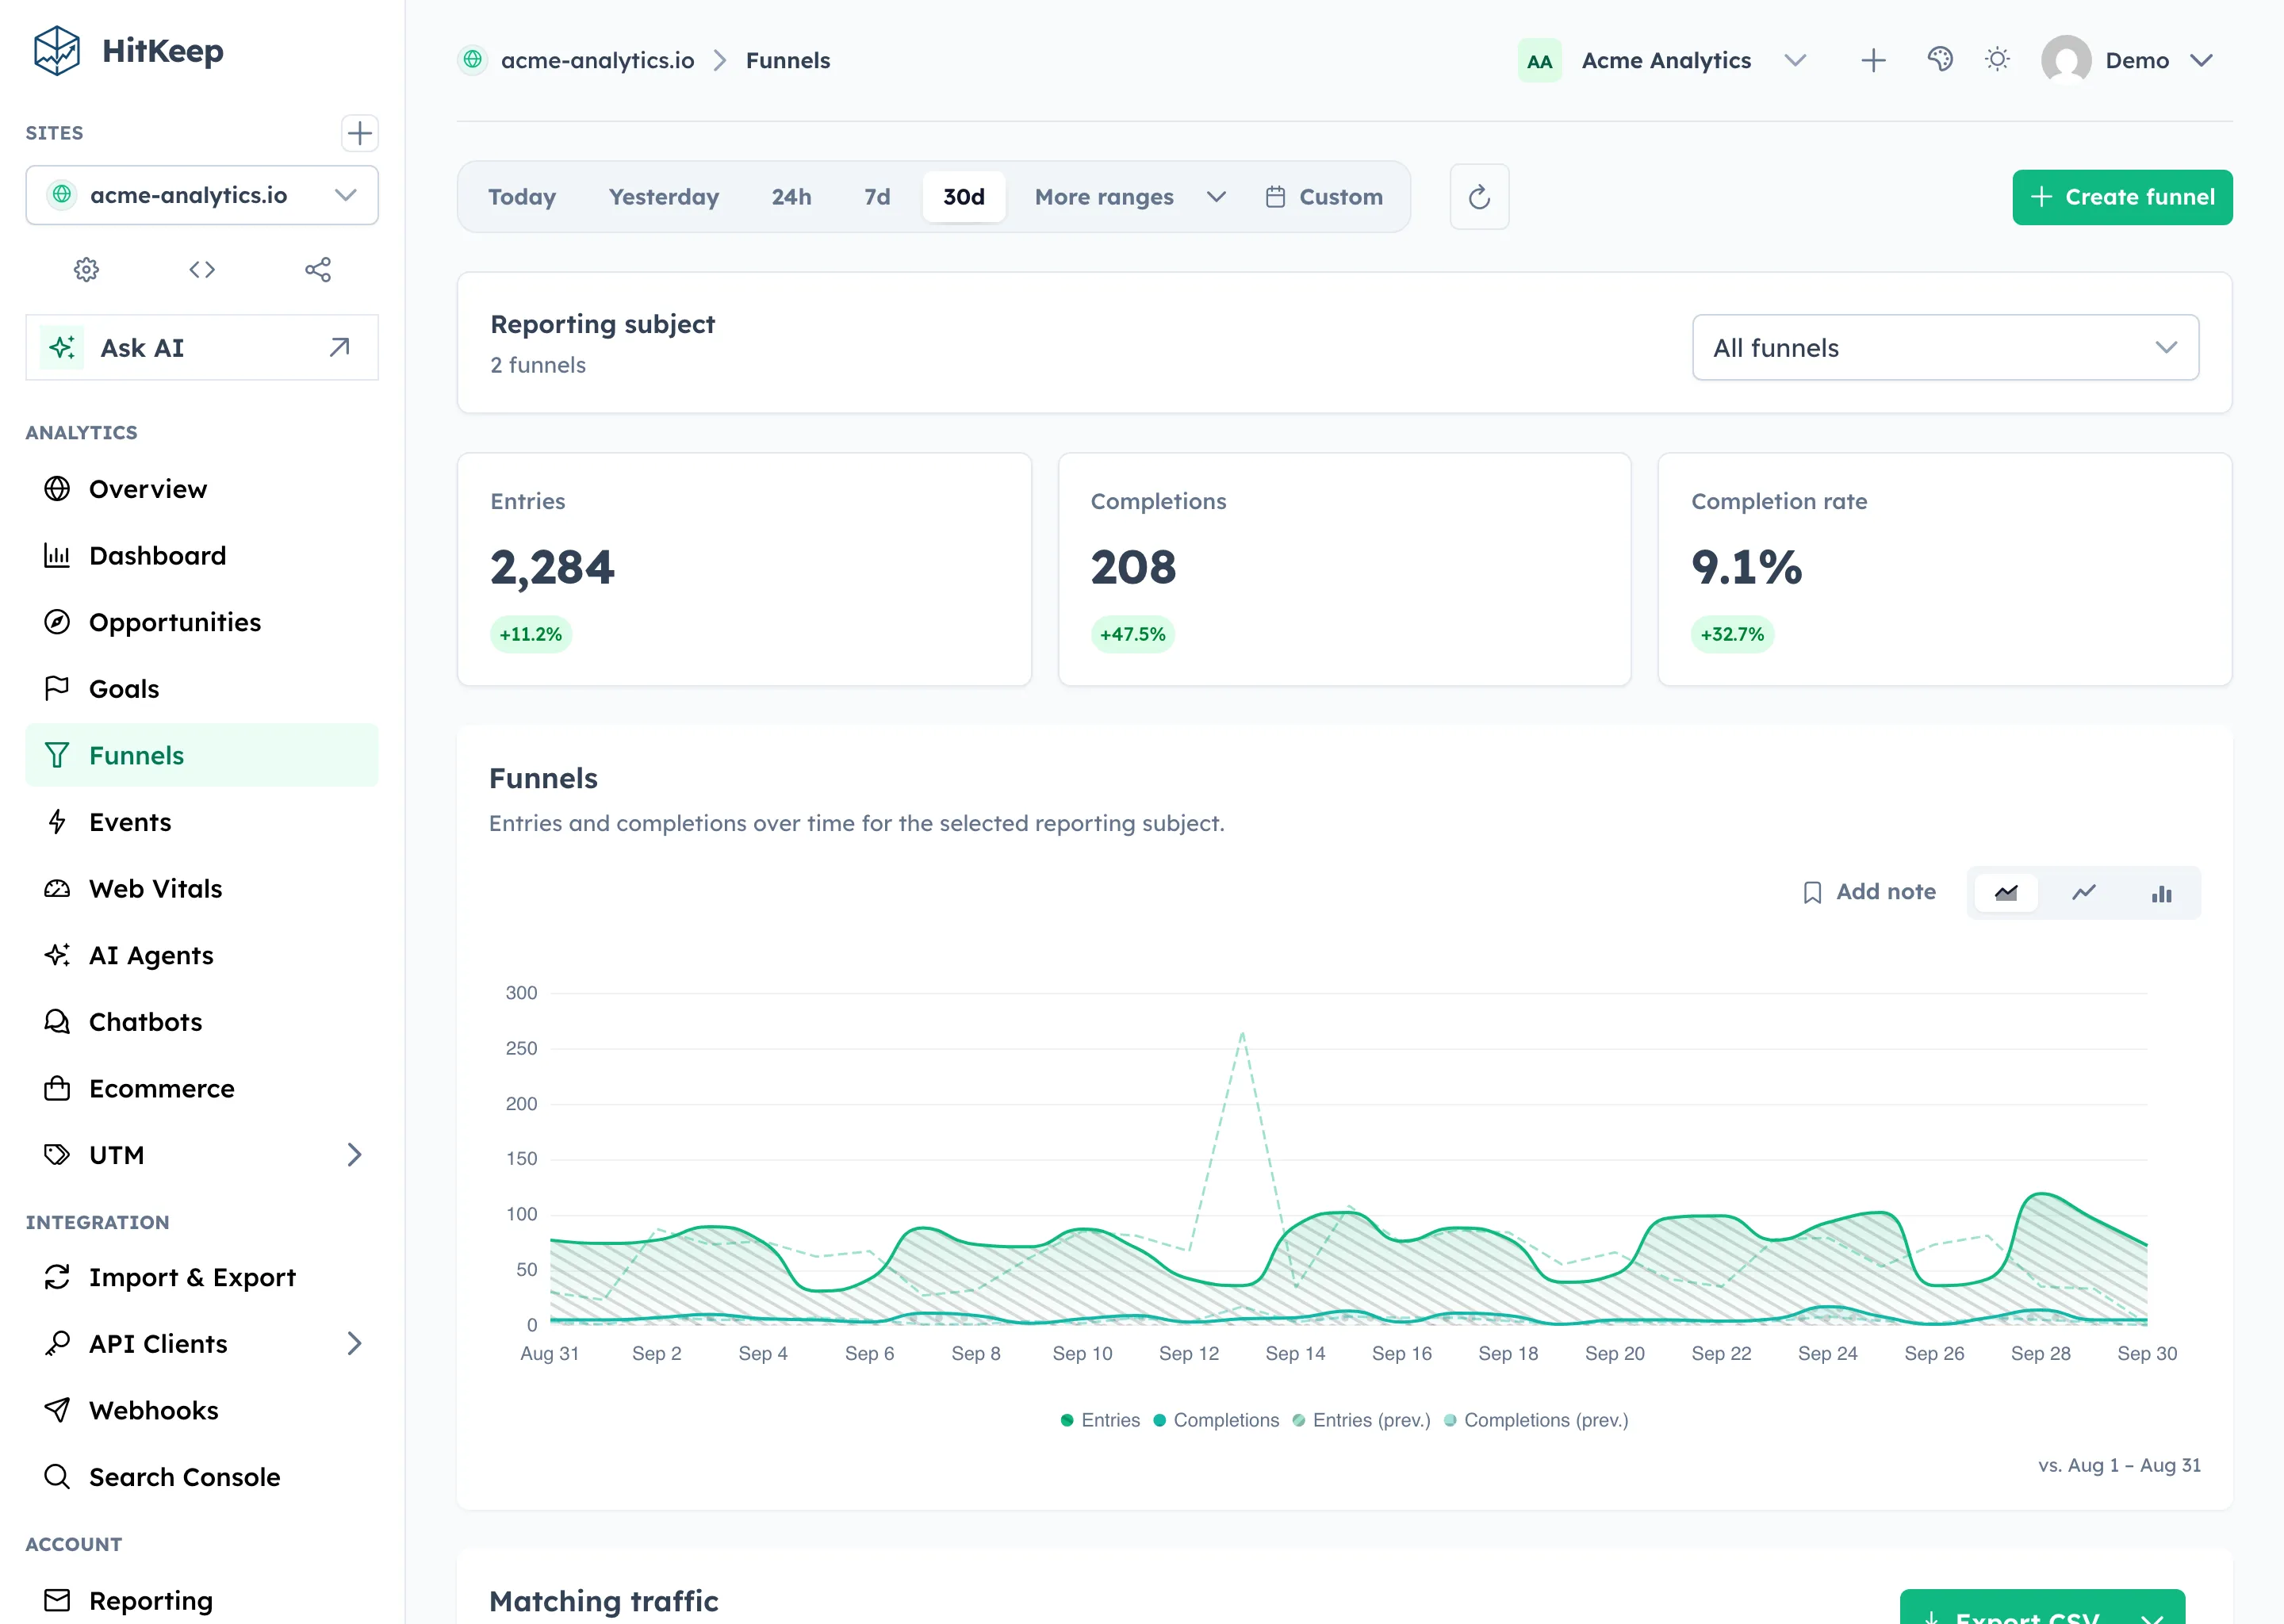Expand the UTM submenu
This screenshot has height=1624, width=2284.
[x=354, y=1155]
